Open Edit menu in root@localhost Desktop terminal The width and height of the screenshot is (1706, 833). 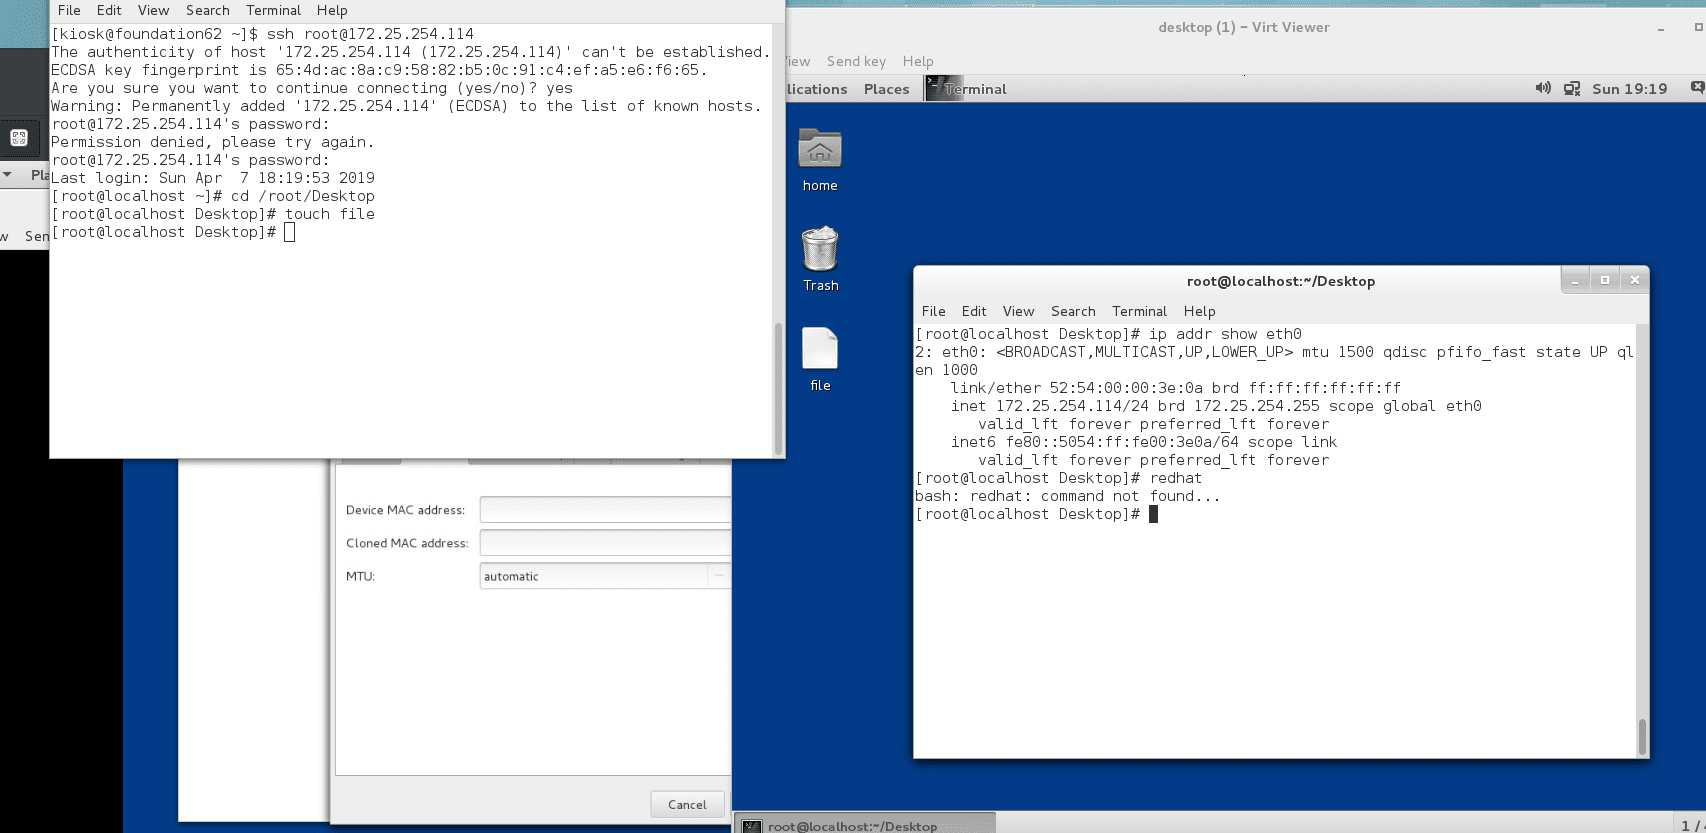point(974,311)
